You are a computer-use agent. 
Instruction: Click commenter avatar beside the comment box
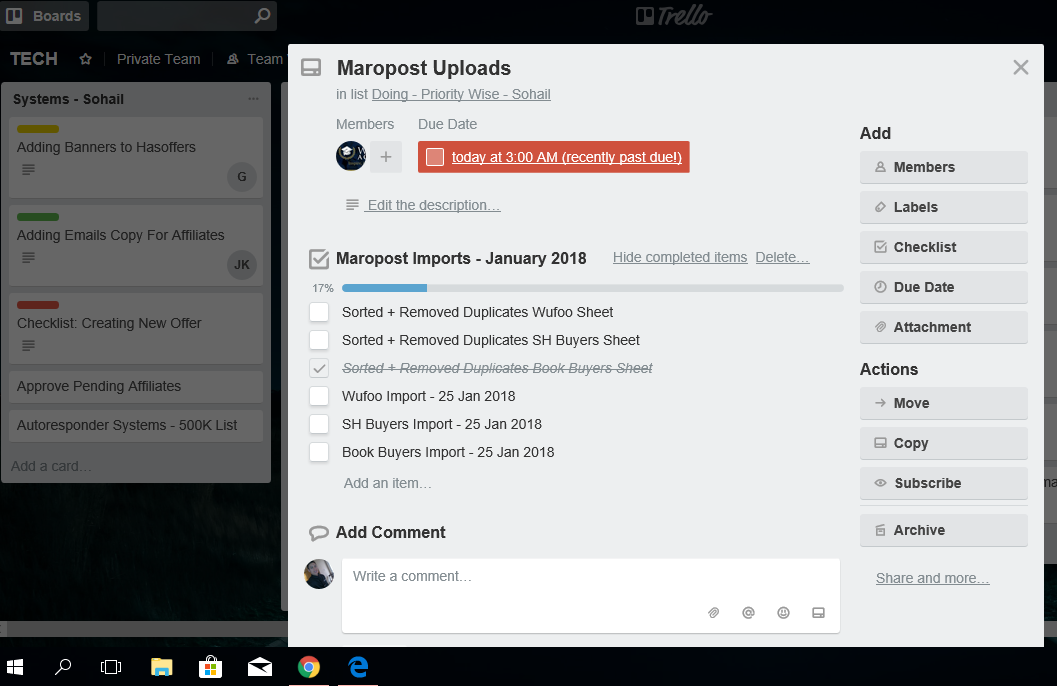(x=319, y=574)
